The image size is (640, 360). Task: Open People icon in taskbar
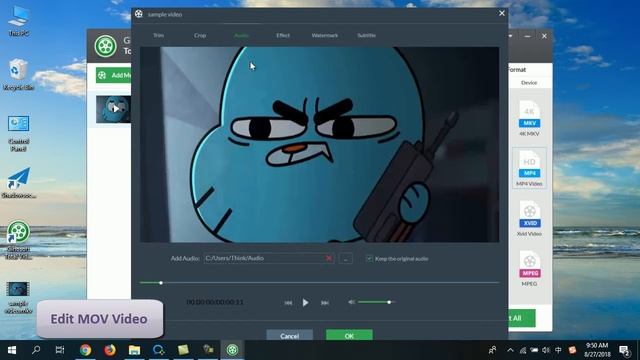pos(493,350)
